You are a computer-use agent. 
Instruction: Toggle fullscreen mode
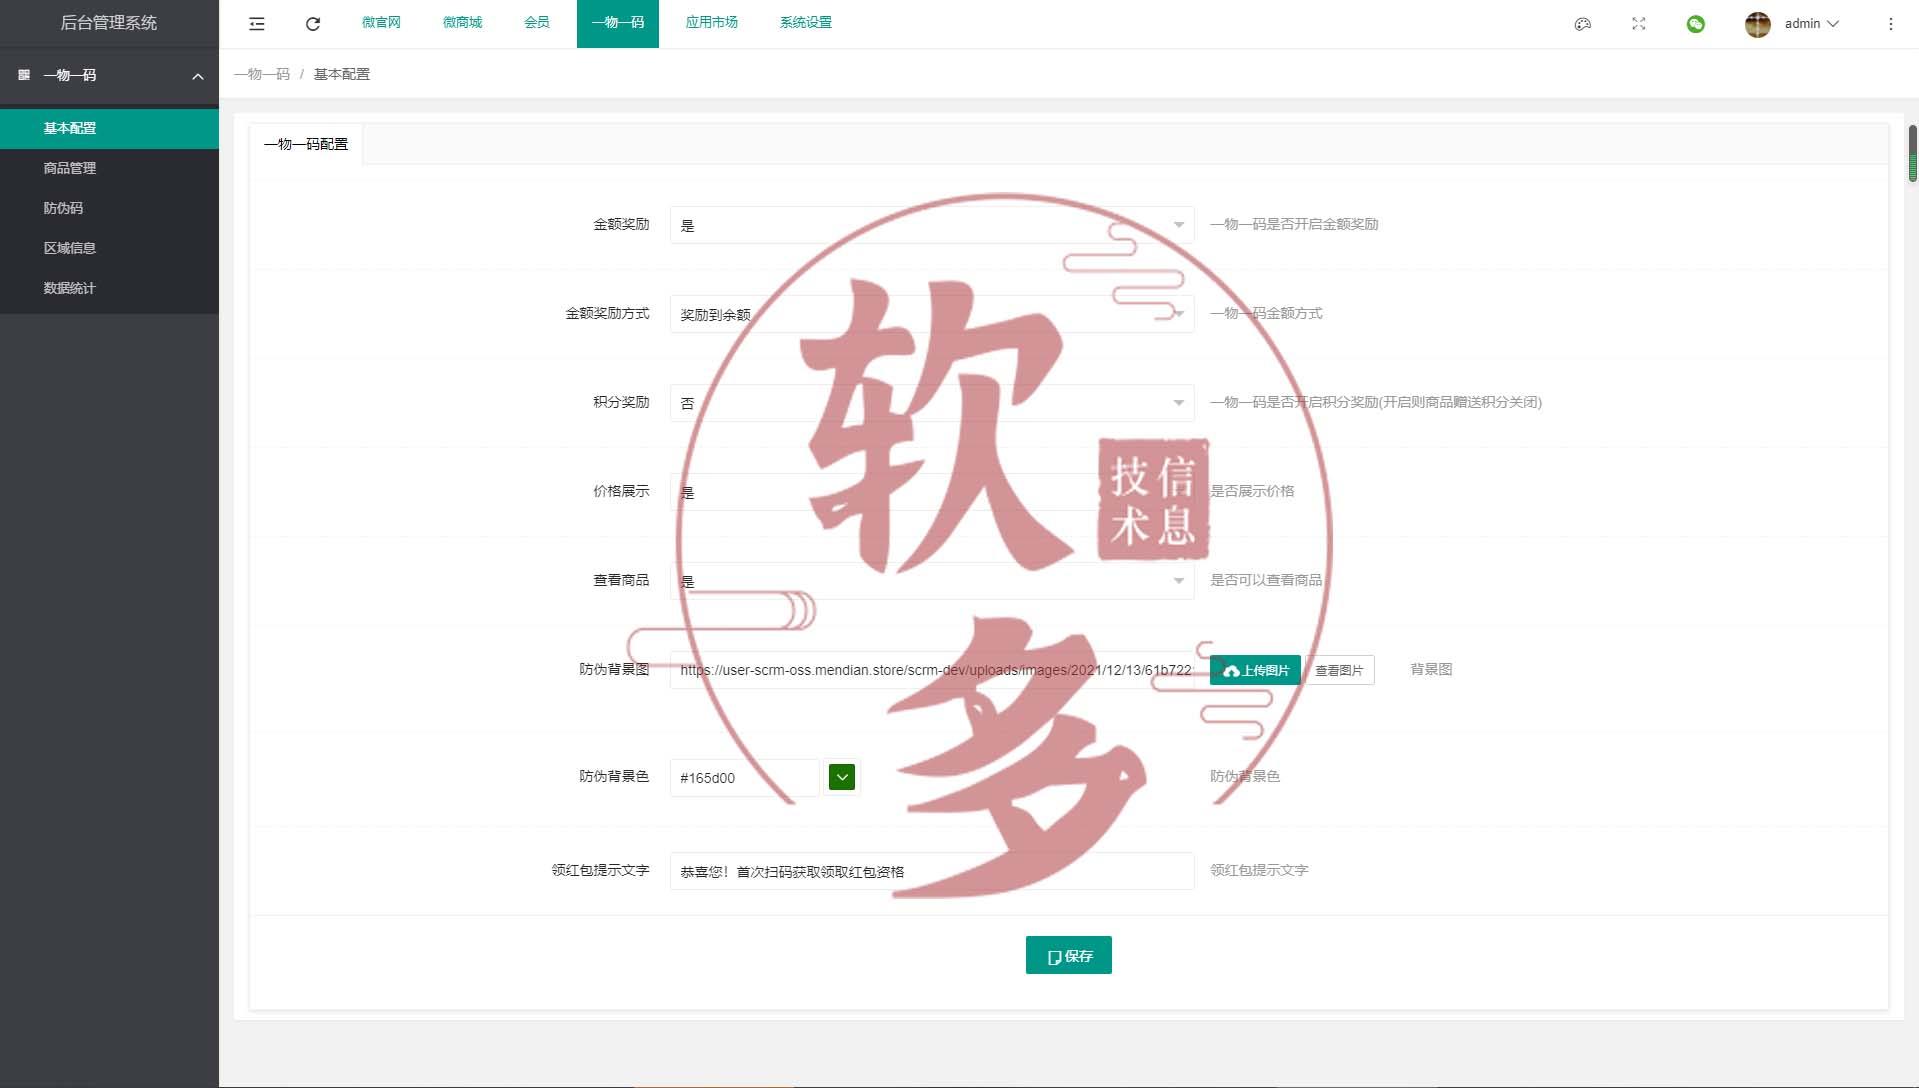1639,23
